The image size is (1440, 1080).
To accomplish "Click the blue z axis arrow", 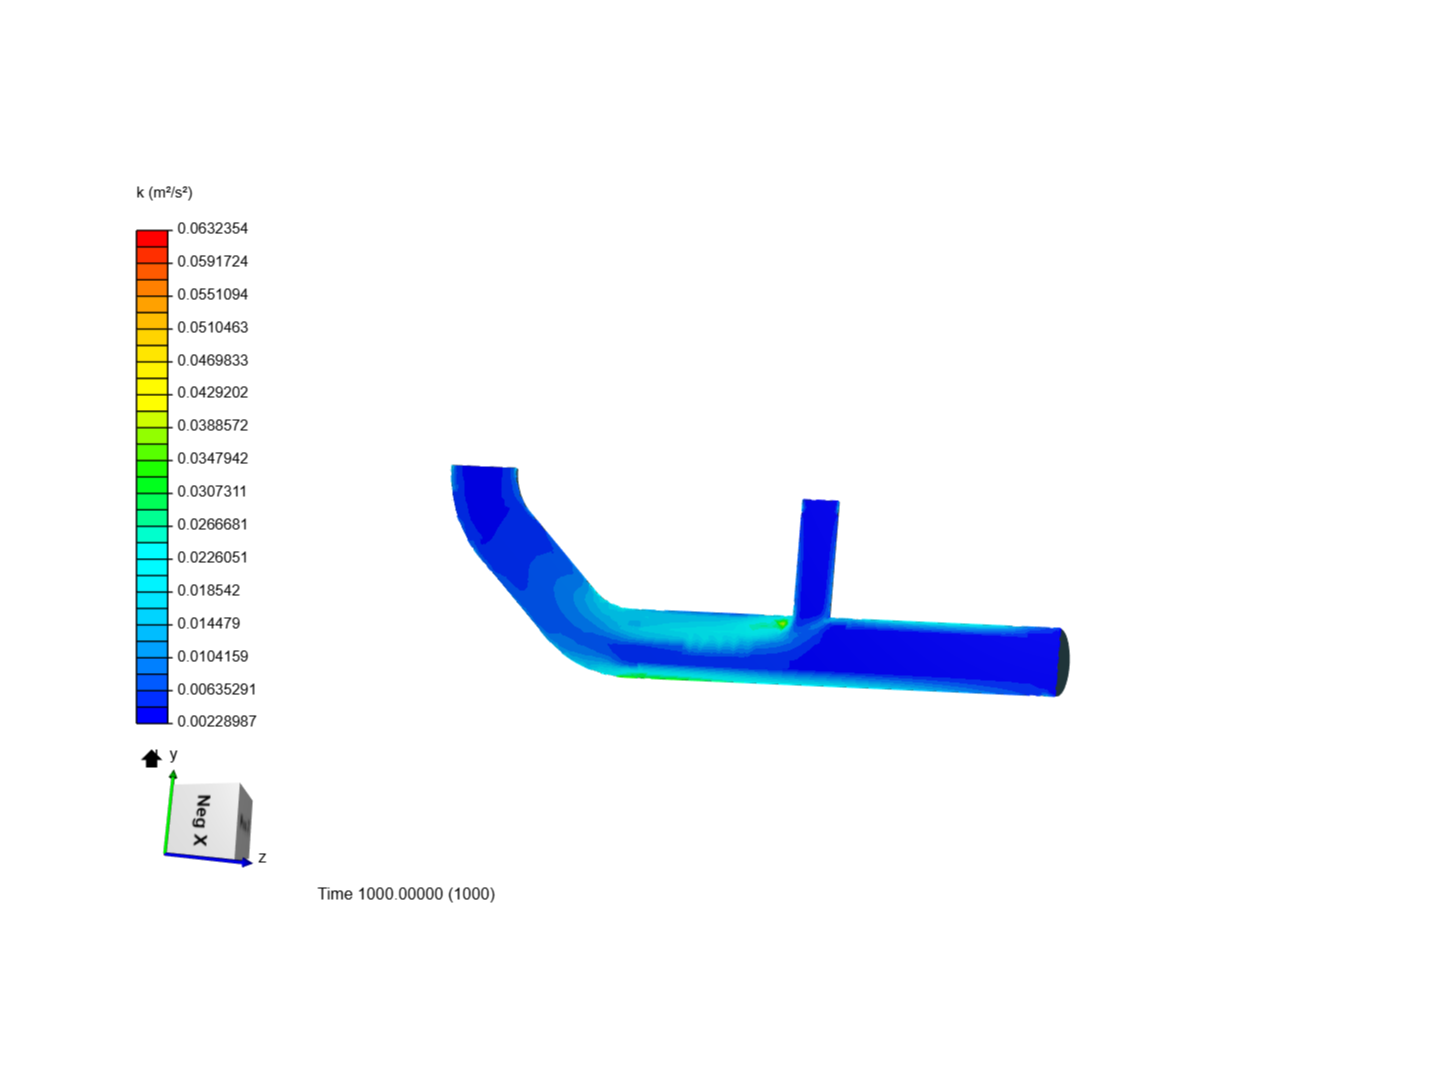I will 210,858.
